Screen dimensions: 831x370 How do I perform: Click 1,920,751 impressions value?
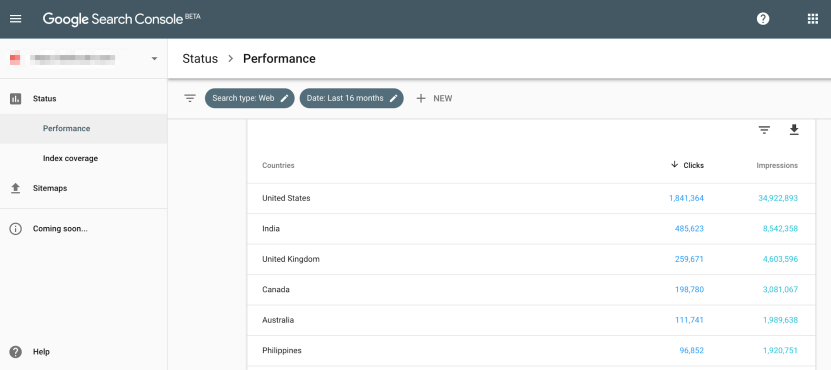(781, 350)
